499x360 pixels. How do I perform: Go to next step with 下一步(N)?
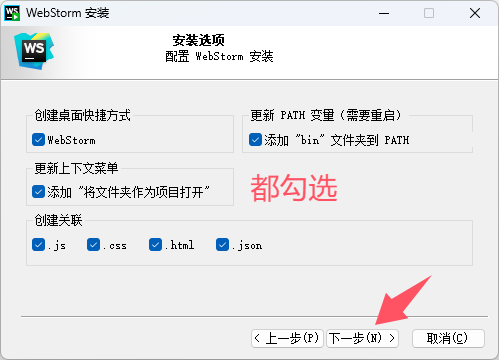(362, 338)
